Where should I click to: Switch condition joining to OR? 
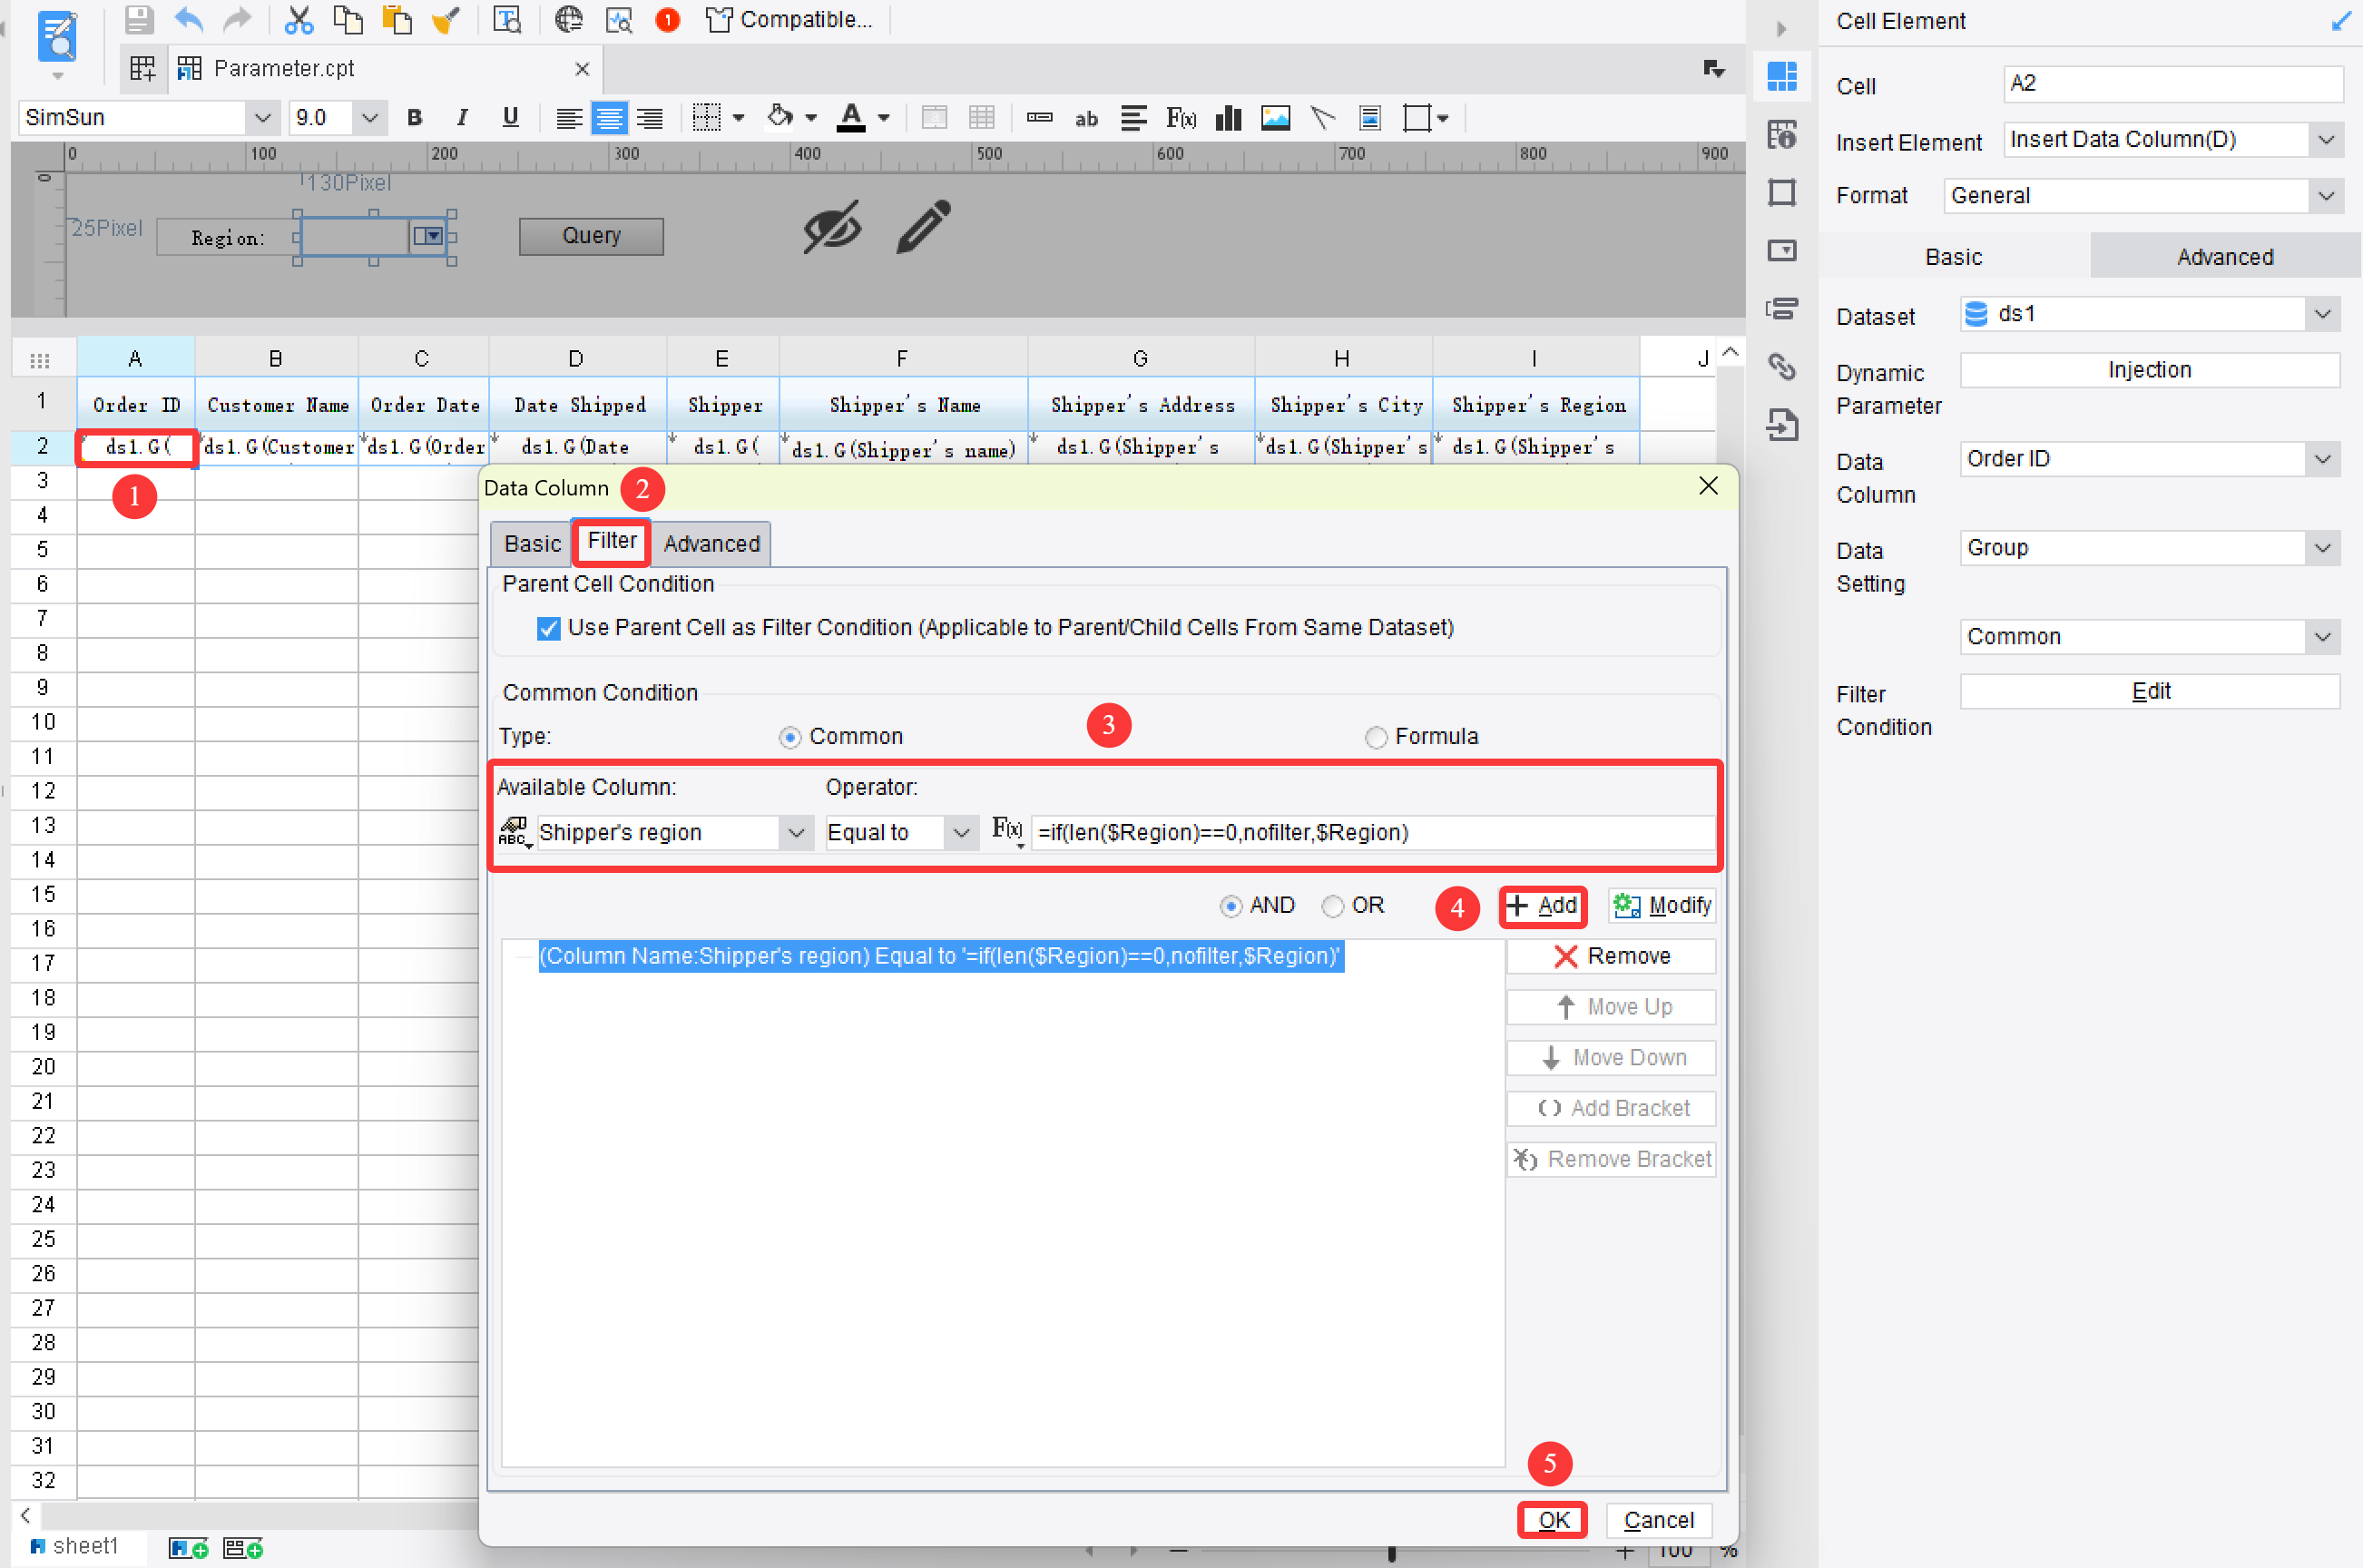coord(1333,906)
